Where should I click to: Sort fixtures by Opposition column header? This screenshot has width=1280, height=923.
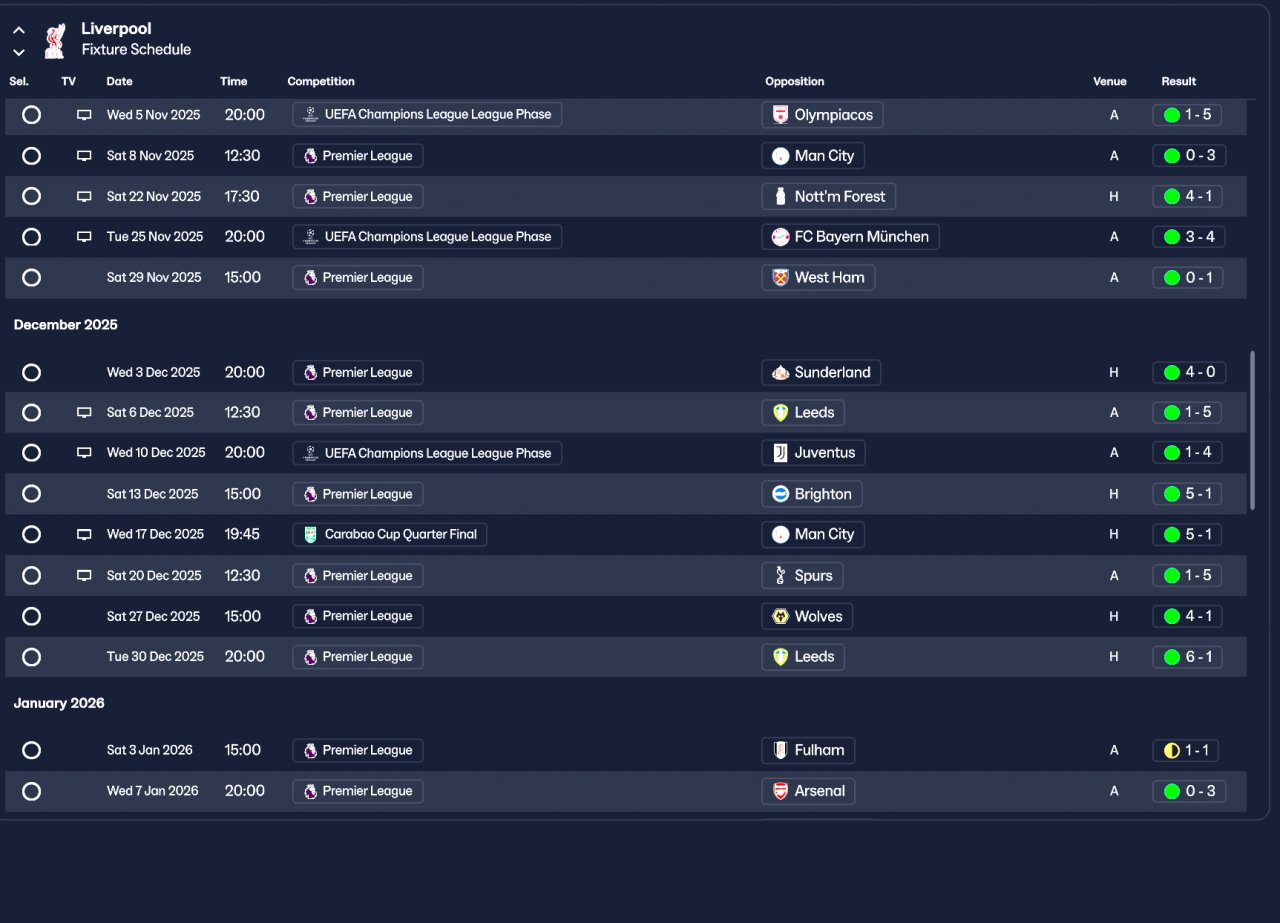pyautogui.click(x=795, y=81)
